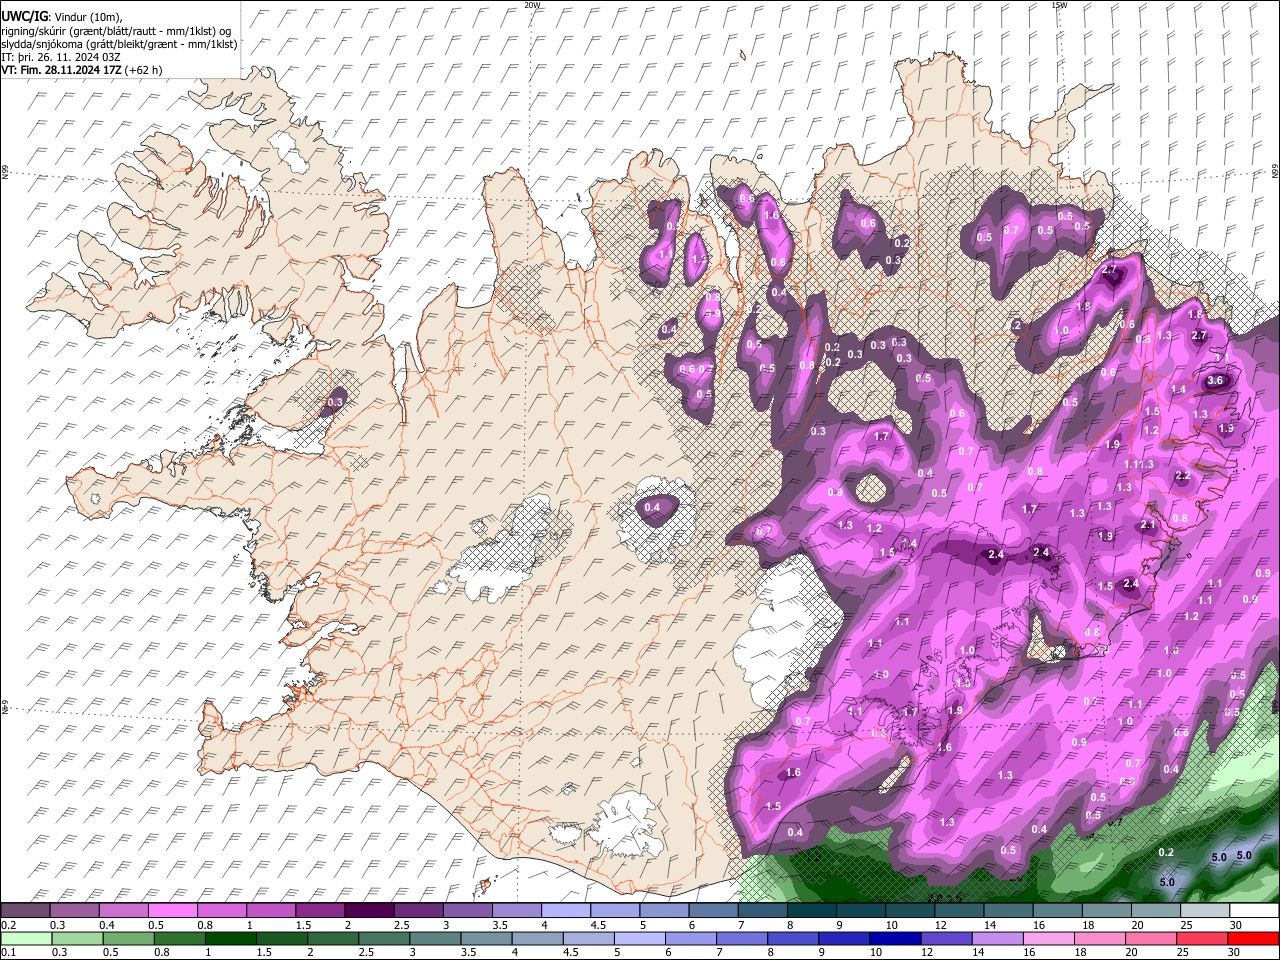
Task: Click the palest green bottom-row swatch at 0.1
Action: pos(25,938)
